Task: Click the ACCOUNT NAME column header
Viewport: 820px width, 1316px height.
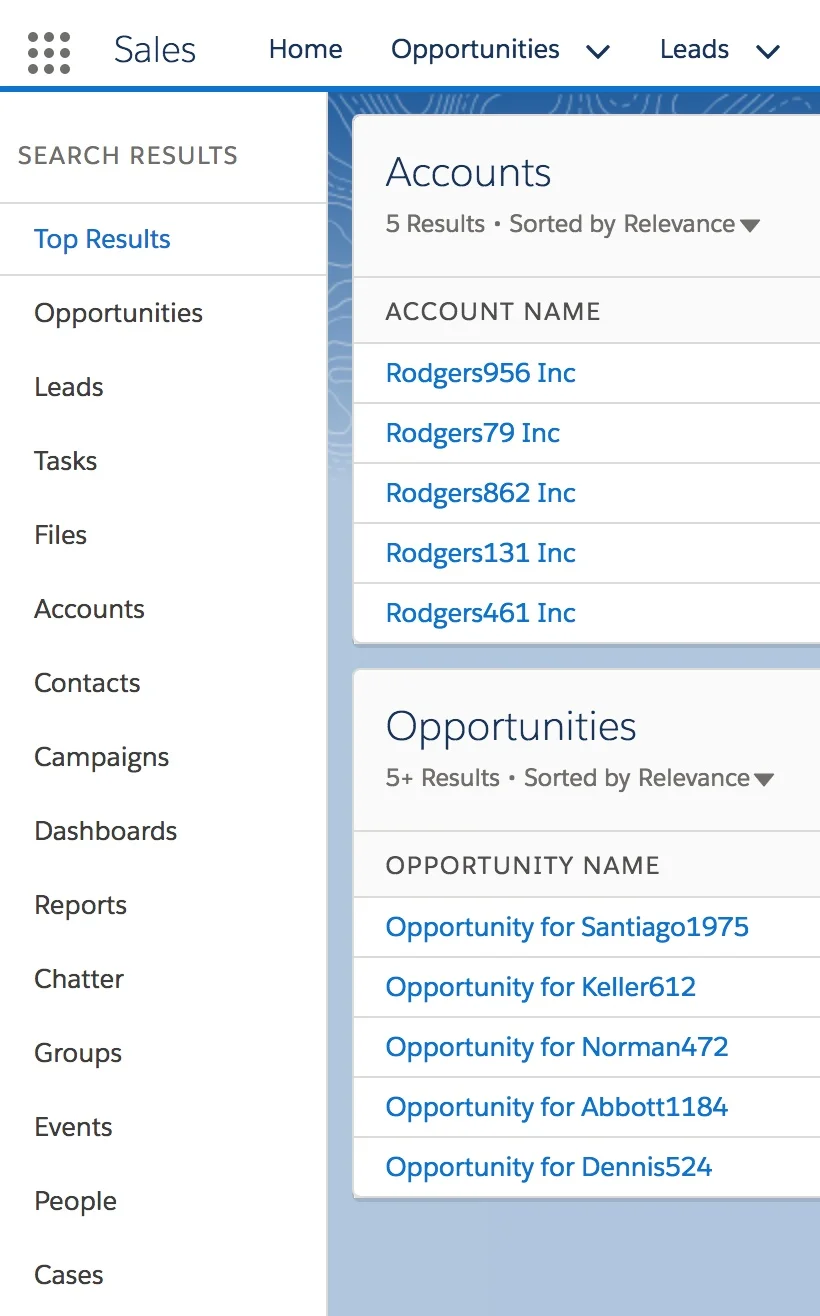Action: point(493,311)
